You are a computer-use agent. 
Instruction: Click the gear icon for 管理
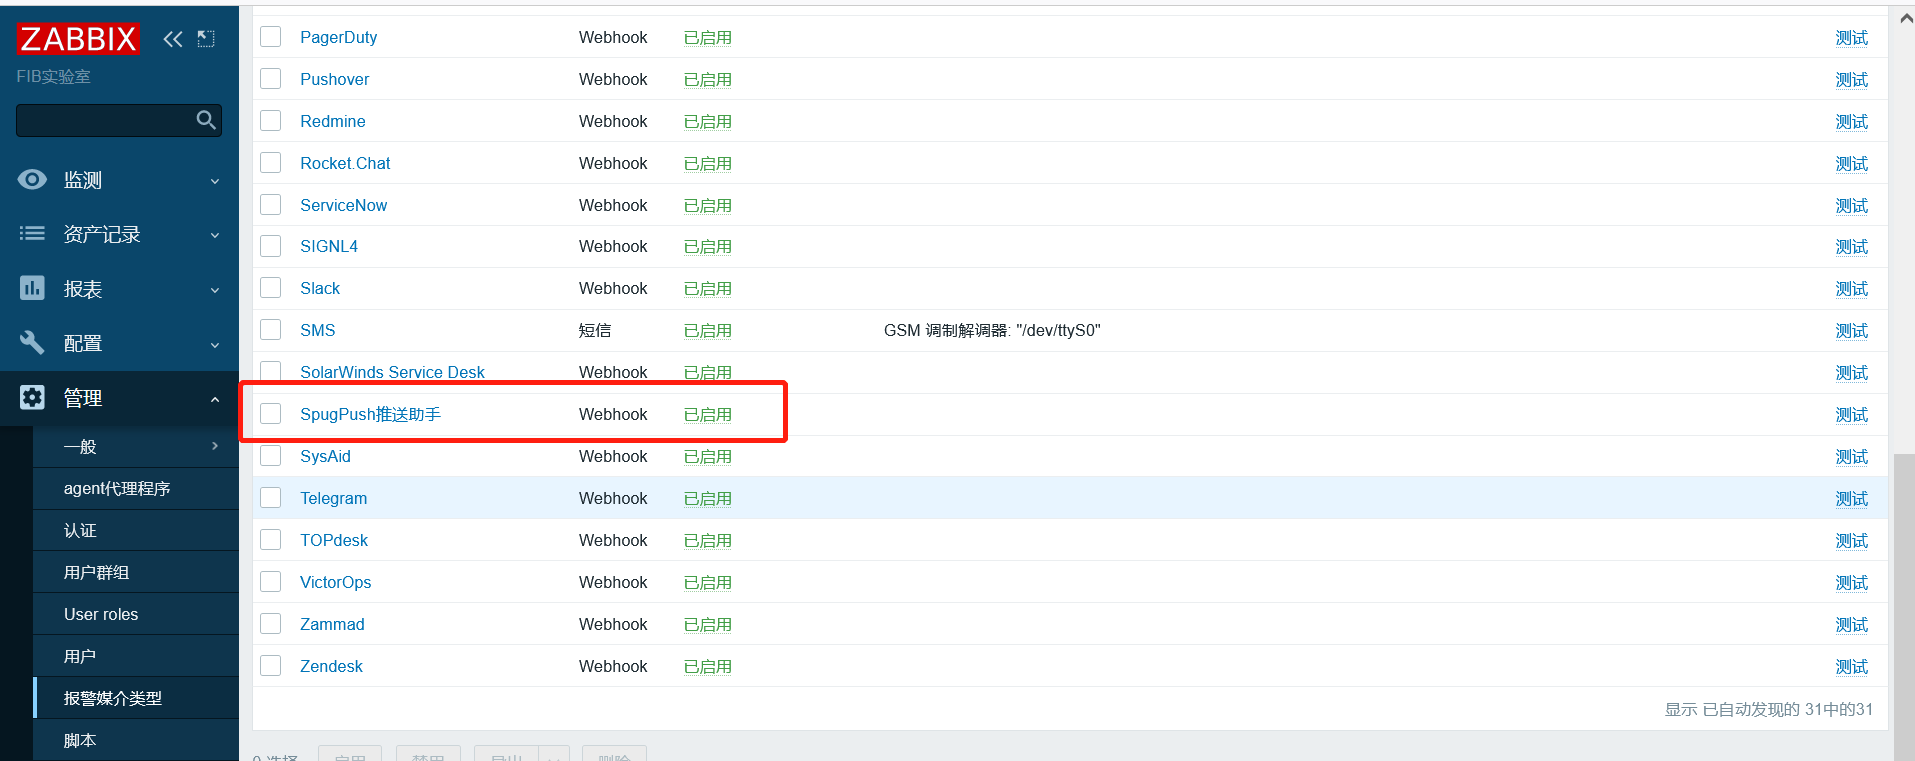click(x=32, y=397)
